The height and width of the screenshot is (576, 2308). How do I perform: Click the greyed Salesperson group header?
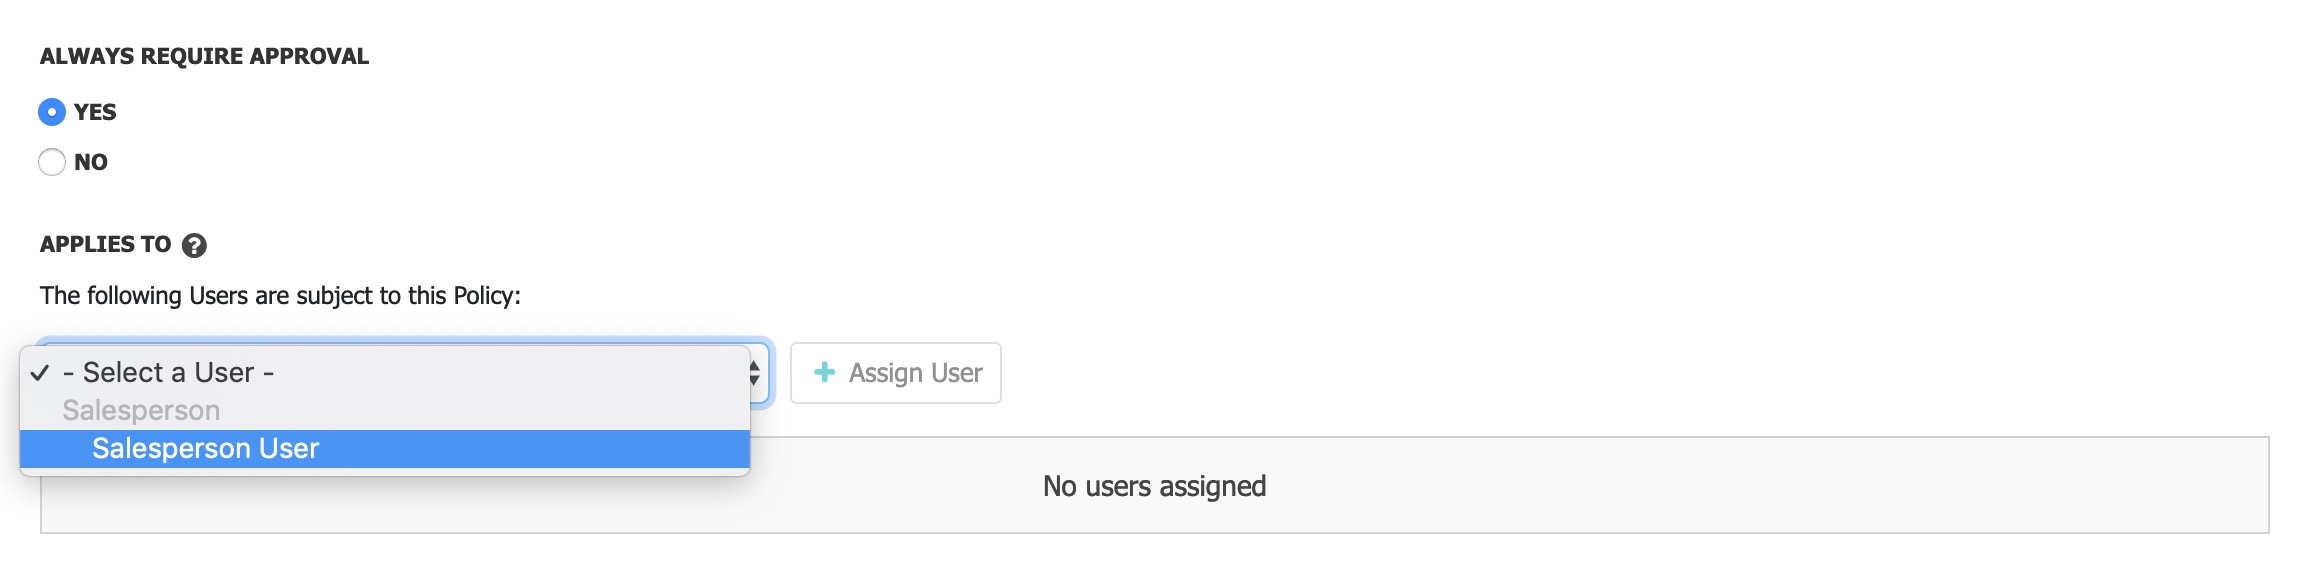click(141, 410)
